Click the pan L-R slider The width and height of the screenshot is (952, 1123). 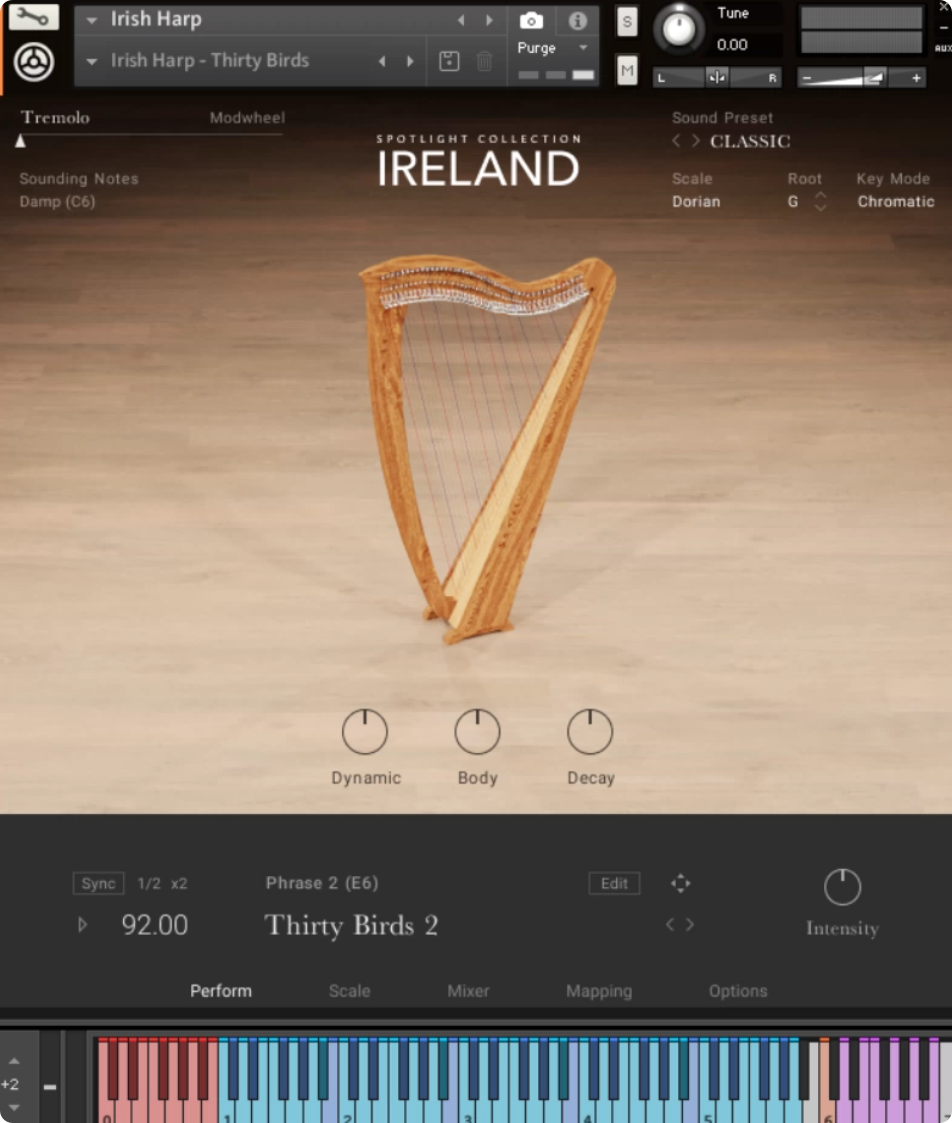[716, 77]
